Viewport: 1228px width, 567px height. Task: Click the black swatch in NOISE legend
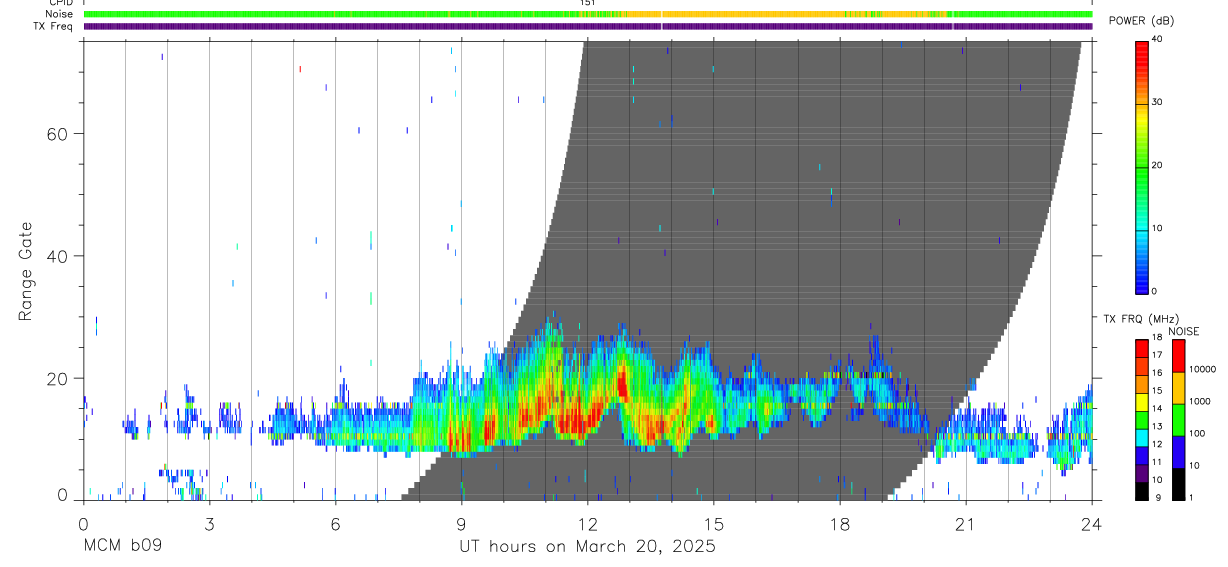[x=1179, y=484]
